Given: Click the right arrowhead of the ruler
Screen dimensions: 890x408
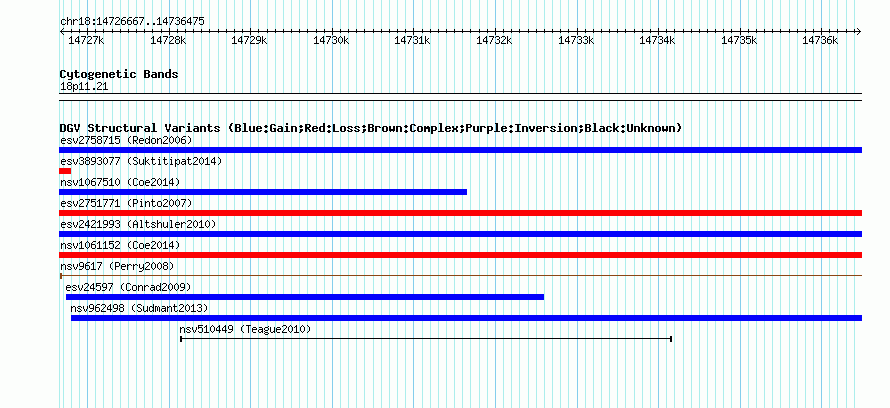Looking at the screenshot, I should coord(859,31).
